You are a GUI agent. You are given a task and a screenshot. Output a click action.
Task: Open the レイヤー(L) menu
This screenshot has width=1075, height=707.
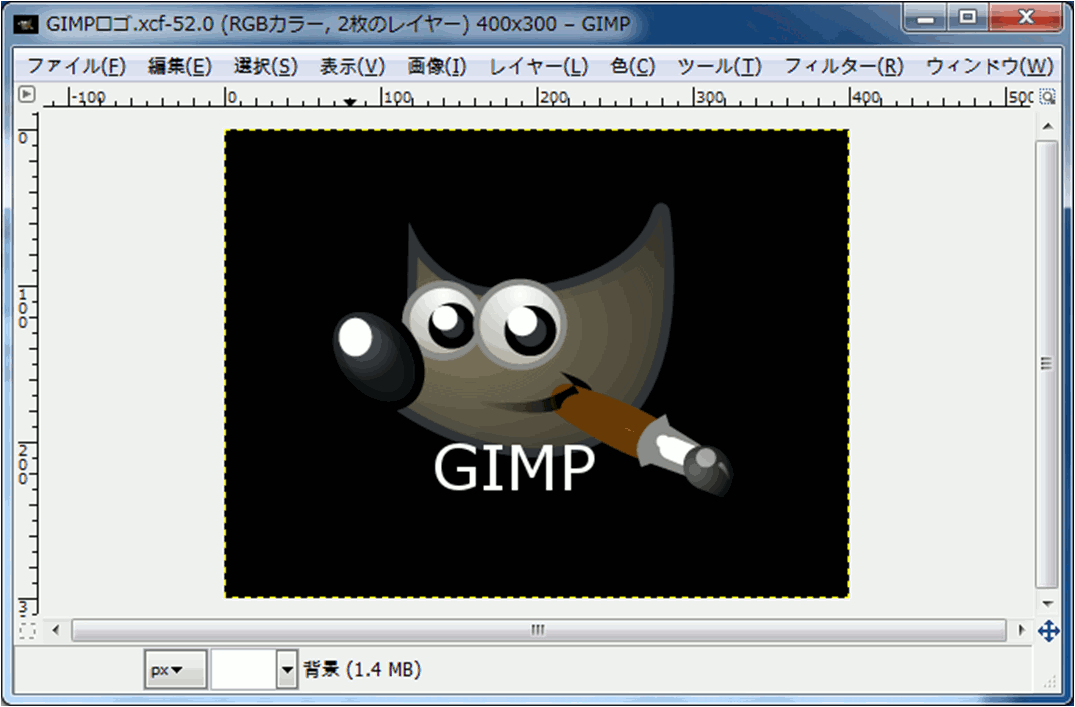pyautogui.click(x=538, y=67)
